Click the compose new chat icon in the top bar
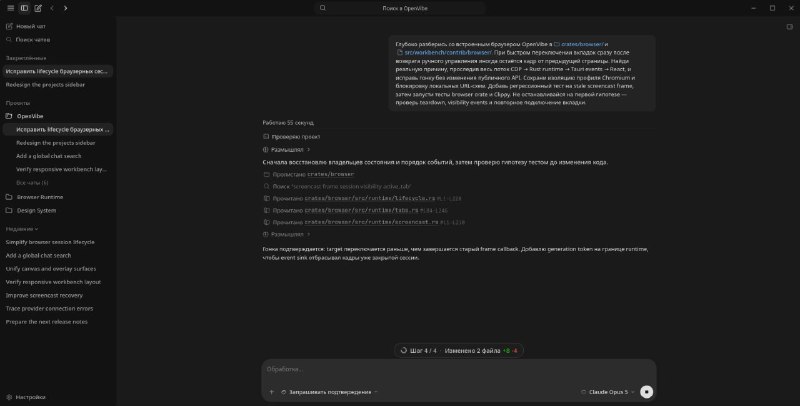 (x=38, y=8)
